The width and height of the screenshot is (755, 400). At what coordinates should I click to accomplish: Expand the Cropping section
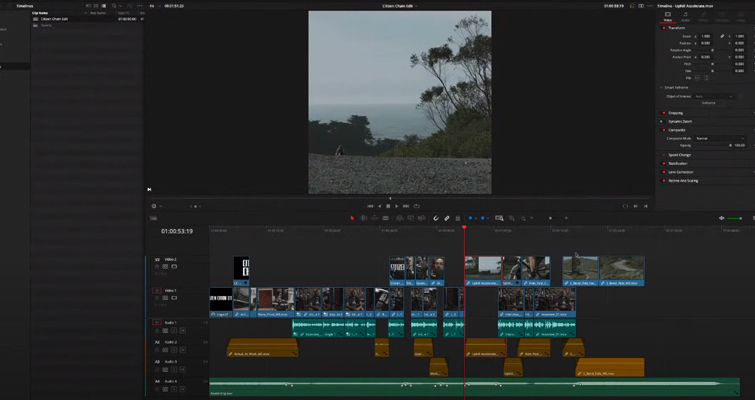click(676, 113)
